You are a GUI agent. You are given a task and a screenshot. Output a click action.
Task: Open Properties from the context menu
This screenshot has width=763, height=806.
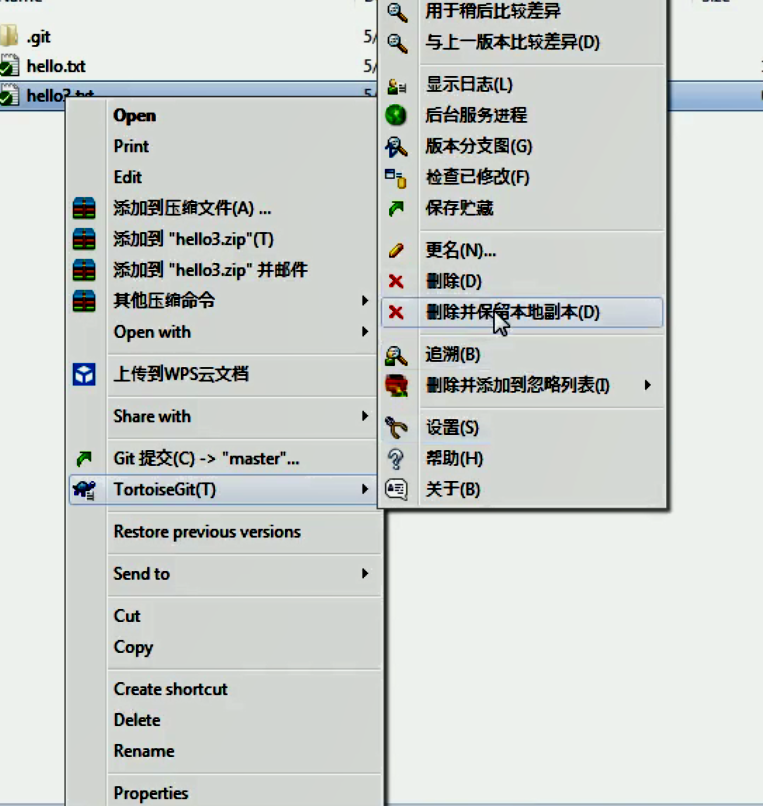tap(151, 793)
